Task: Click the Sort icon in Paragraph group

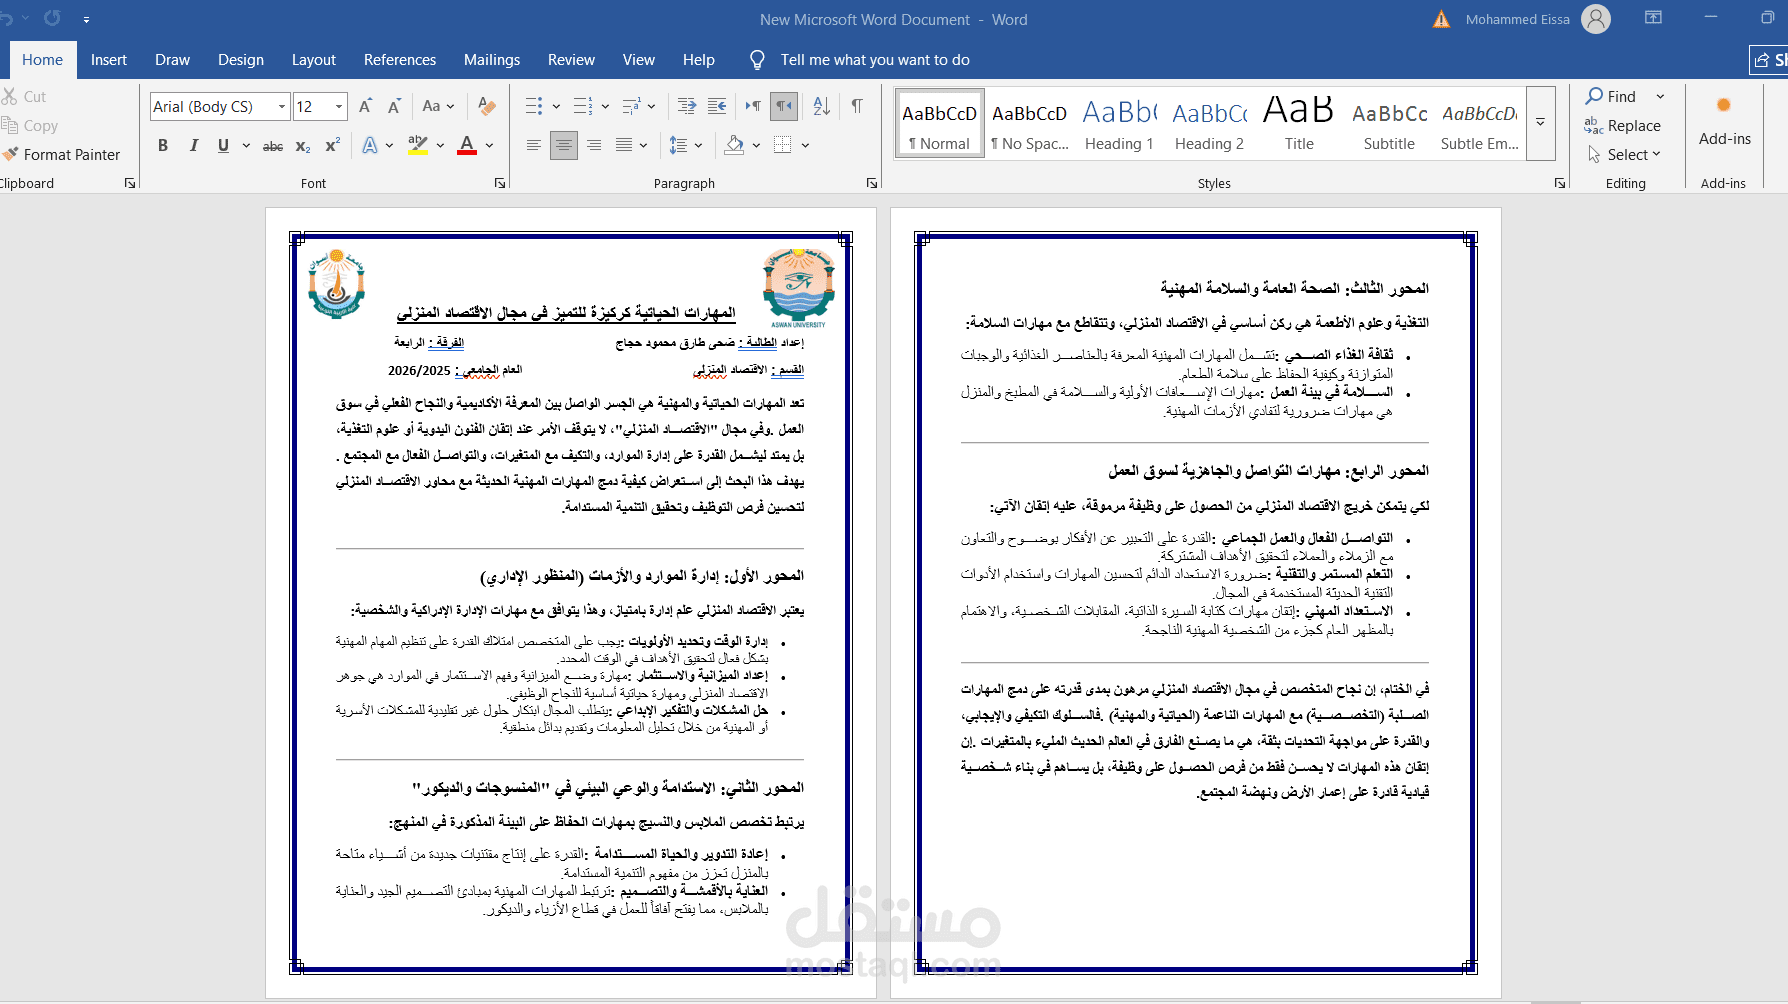Action: [x=822, y=106]
